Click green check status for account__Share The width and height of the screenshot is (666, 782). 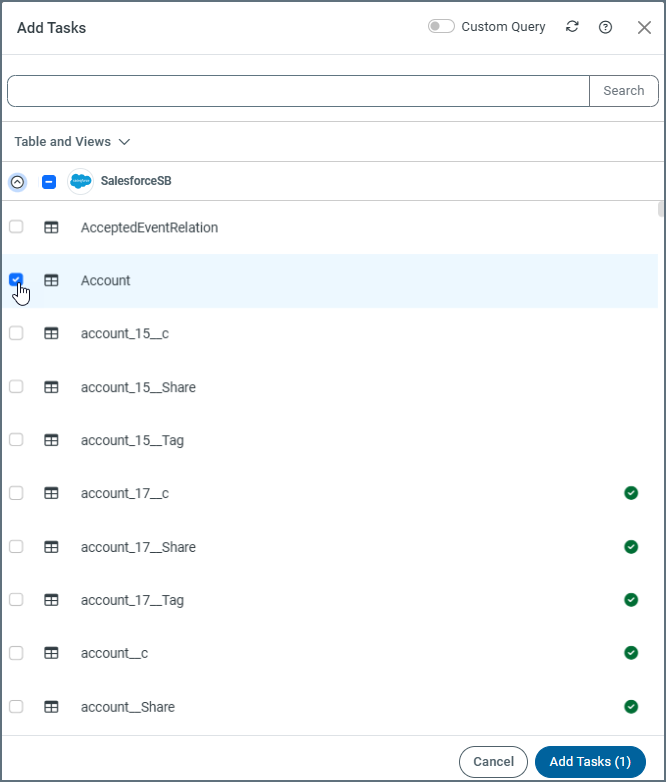[x=630, y=706]
